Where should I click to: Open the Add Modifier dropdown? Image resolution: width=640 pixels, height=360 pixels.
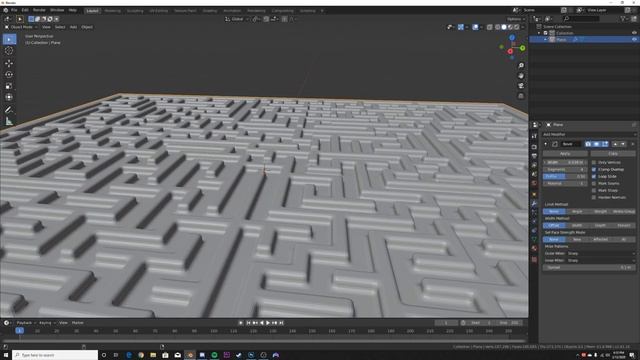click(589, 134)
